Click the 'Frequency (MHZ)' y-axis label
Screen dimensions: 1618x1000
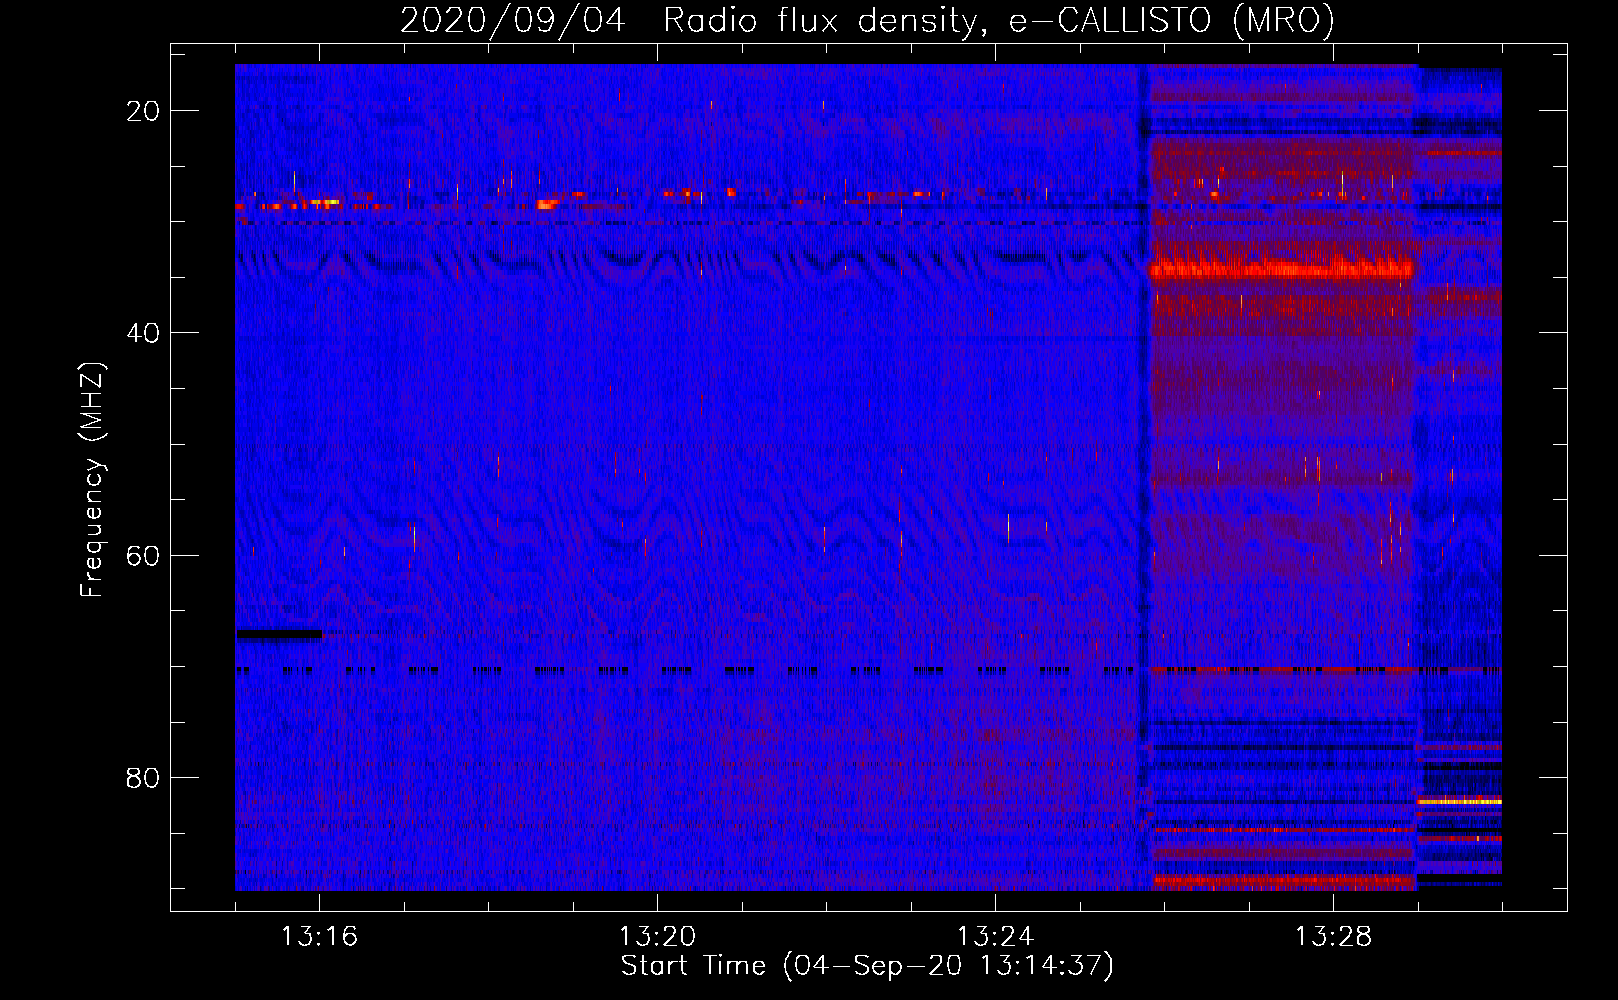[x=92, y=480]
